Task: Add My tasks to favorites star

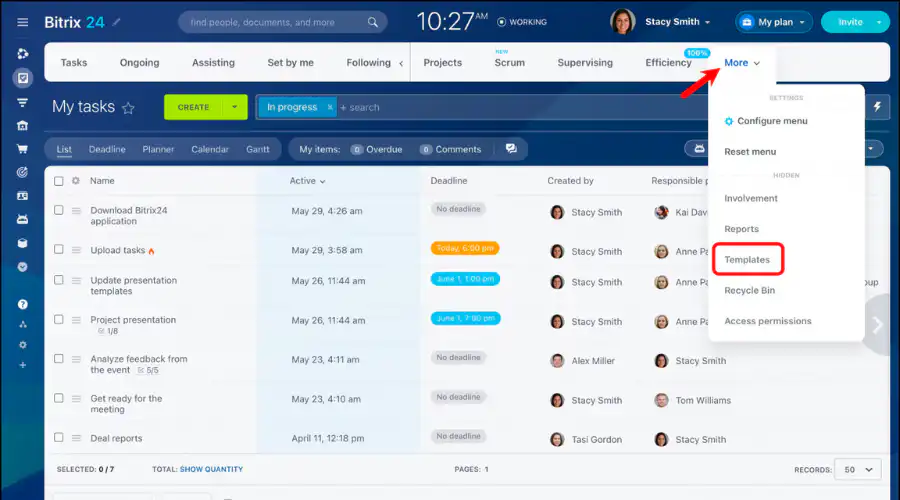Action: click(128, 108)
